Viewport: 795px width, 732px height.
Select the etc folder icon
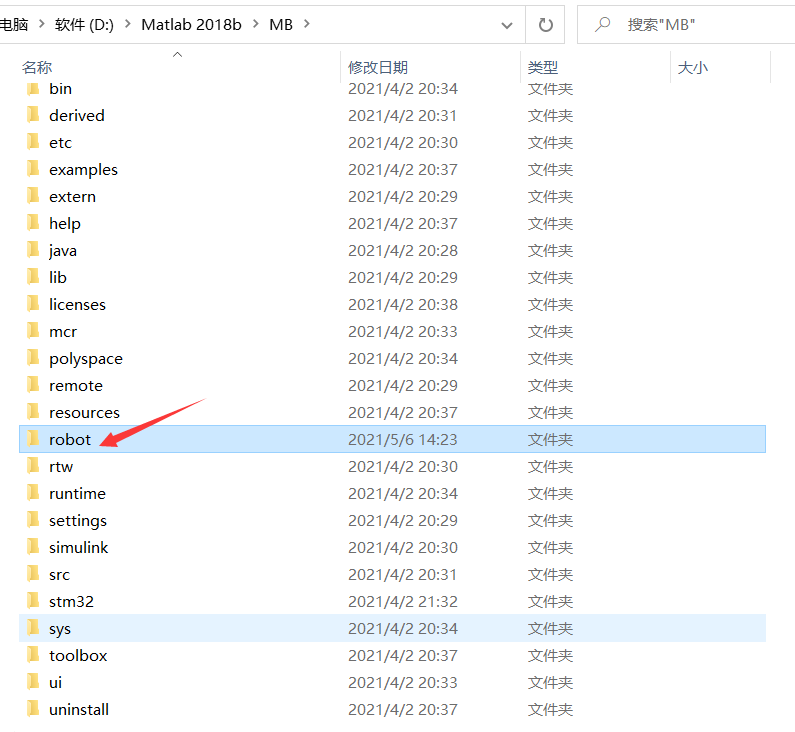click(33, 142)
